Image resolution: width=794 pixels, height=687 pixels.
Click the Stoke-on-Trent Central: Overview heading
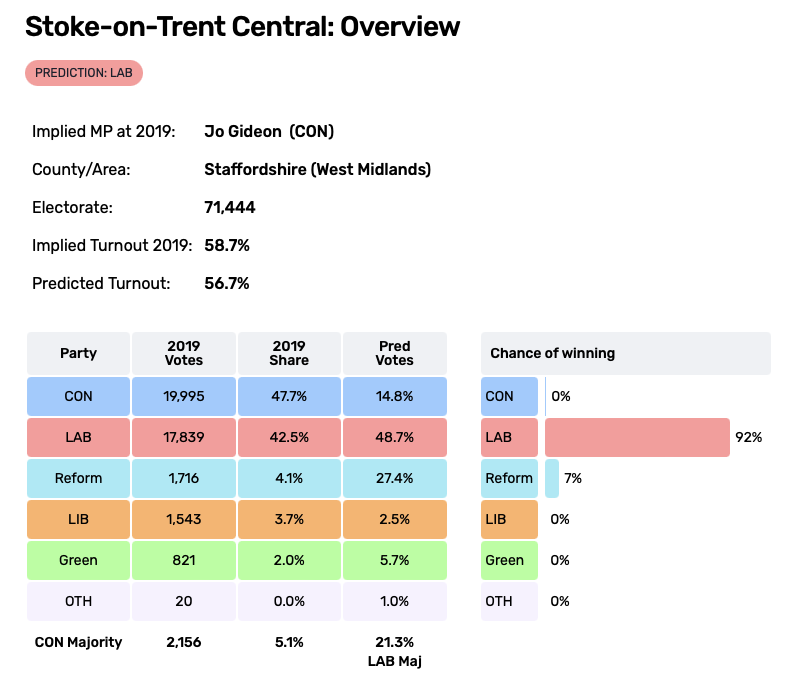(242, 27)
